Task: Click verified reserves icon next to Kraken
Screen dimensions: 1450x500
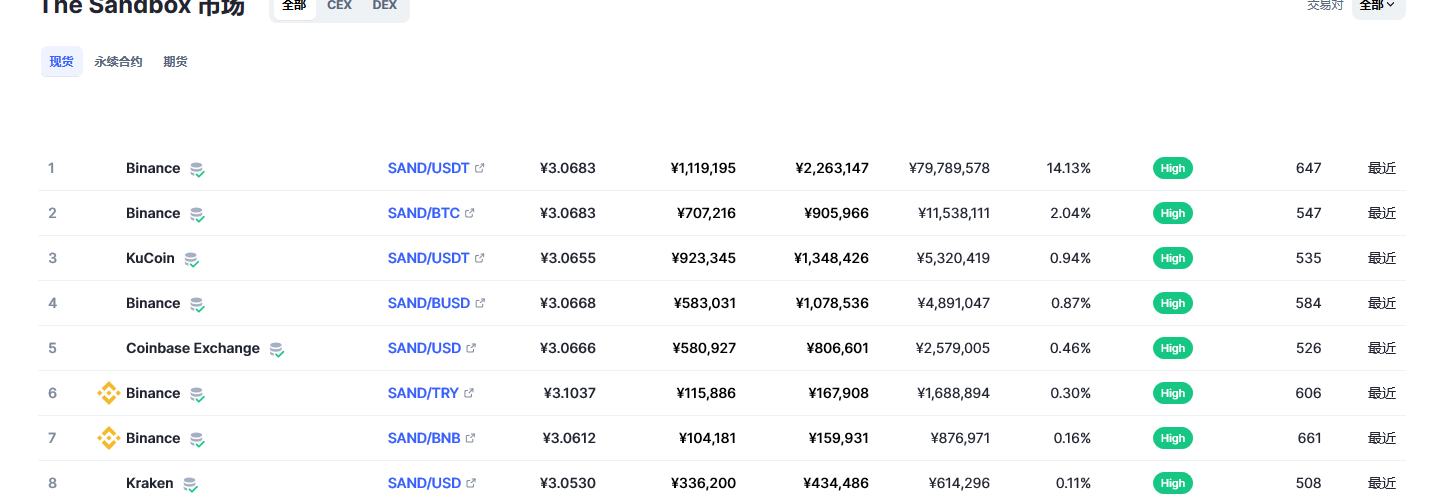Action: [190, 484]
